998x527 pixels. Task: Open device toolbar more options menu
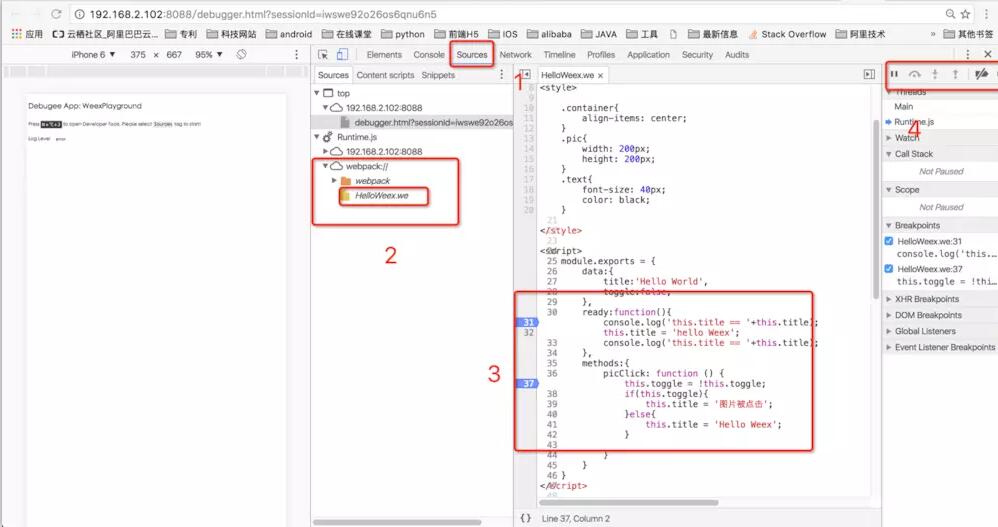(296, 55)
